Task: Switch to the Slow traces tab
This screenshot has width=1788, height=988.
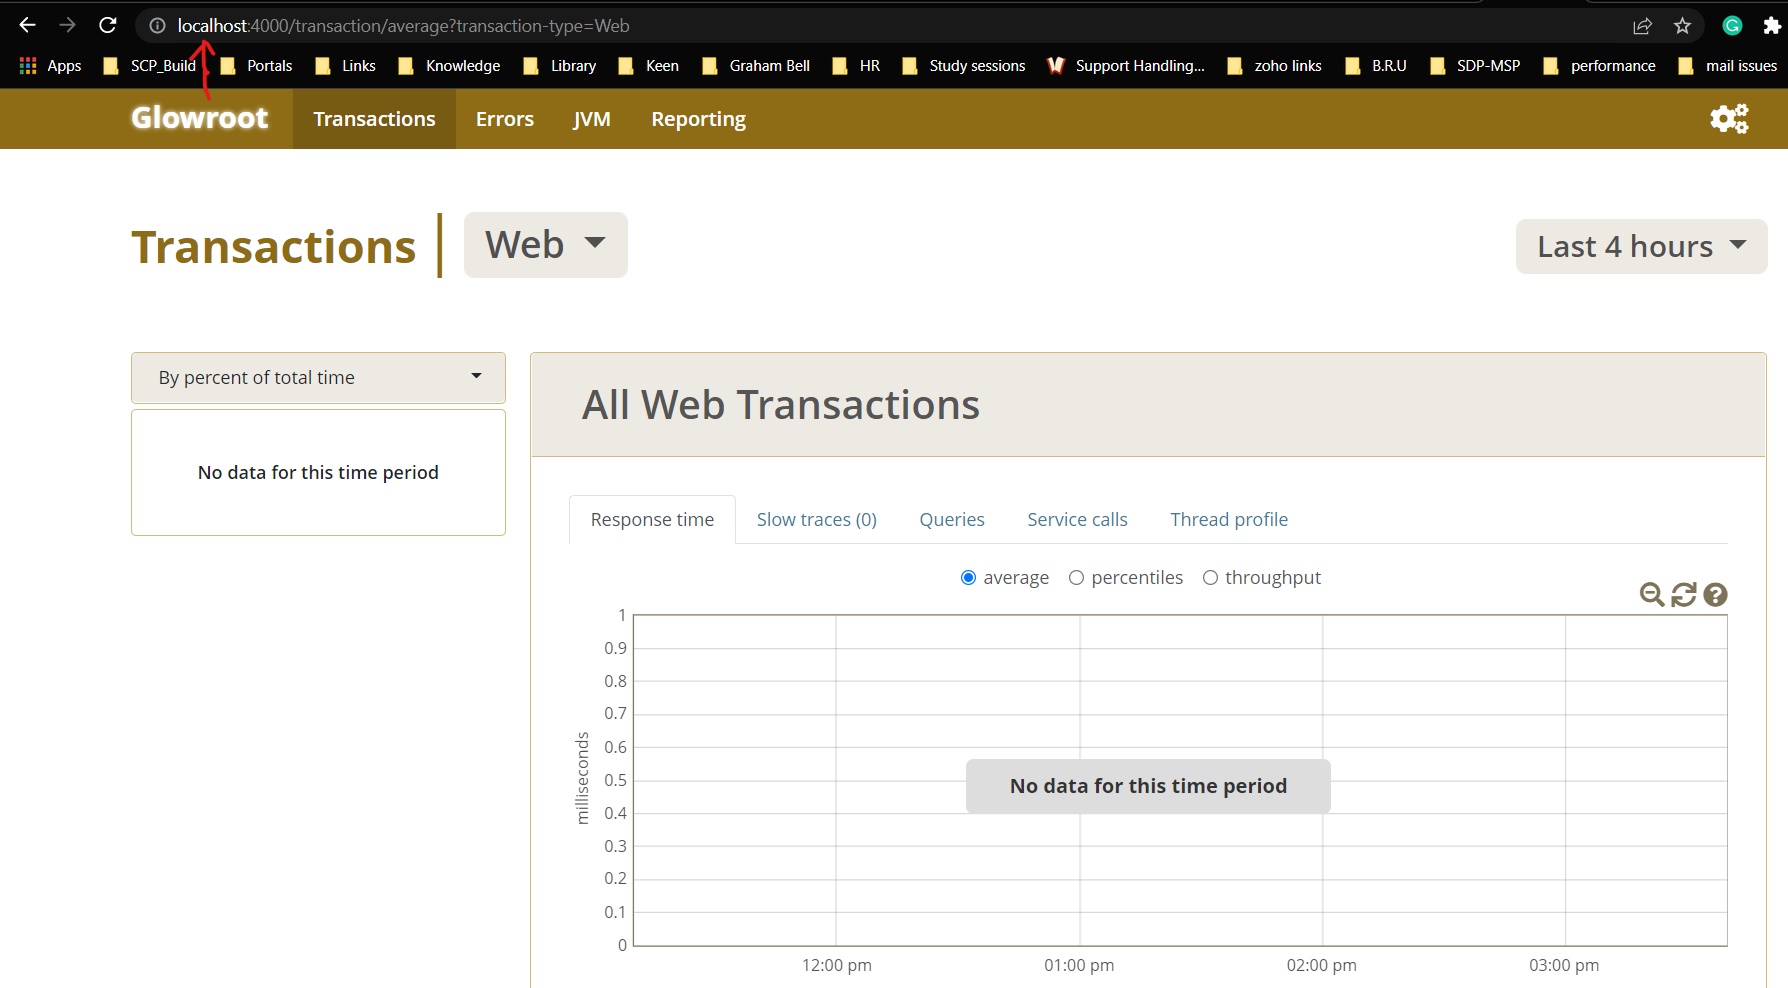Action: (816, 520)
